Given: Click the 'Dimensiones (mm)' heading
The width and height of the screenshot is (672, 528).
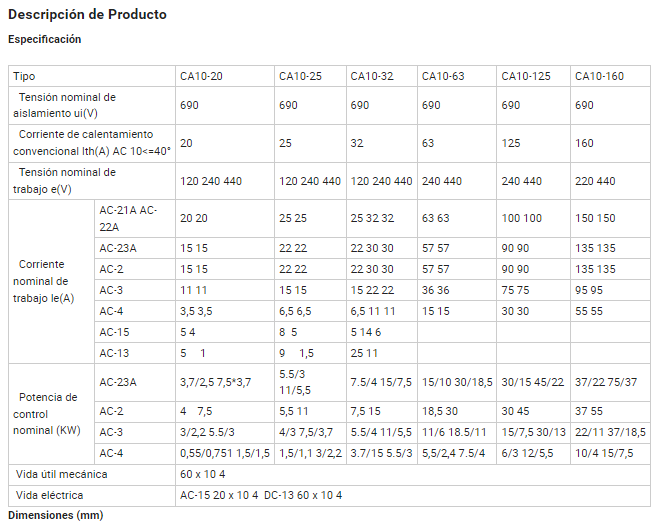Looking at the screenshot, I should (56, 515).
